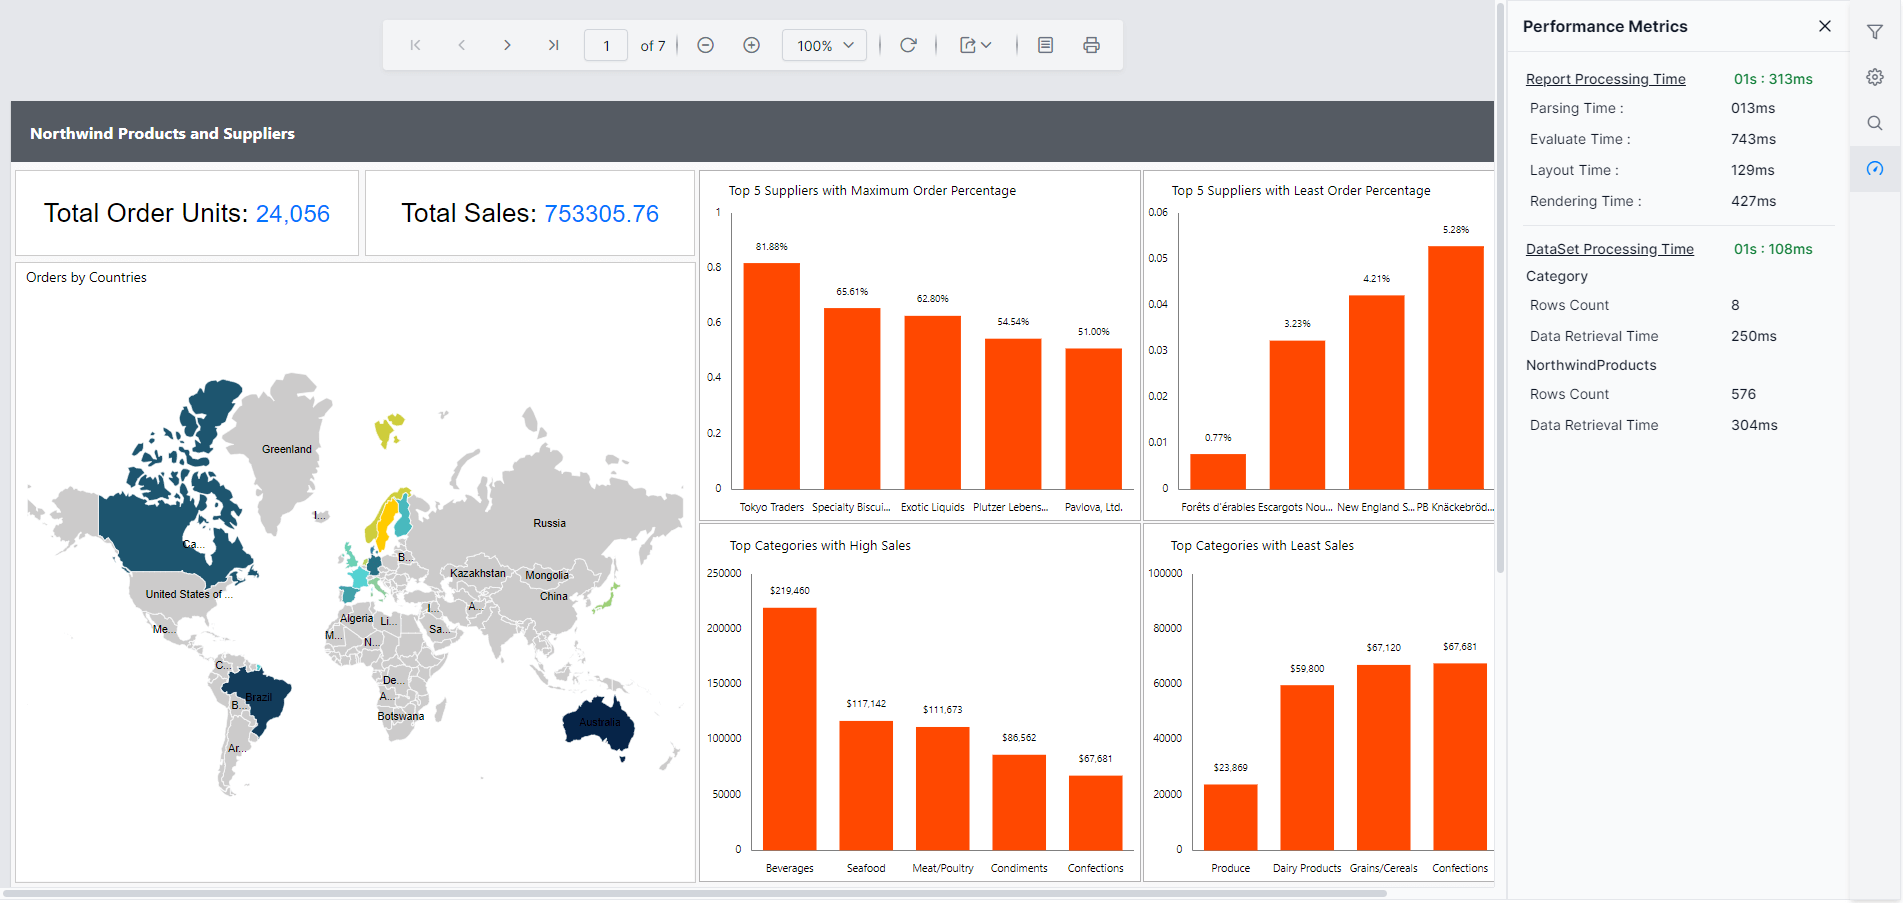1903x903 pixels.
Task: Jump to the last page
Action: coord(553,45)
